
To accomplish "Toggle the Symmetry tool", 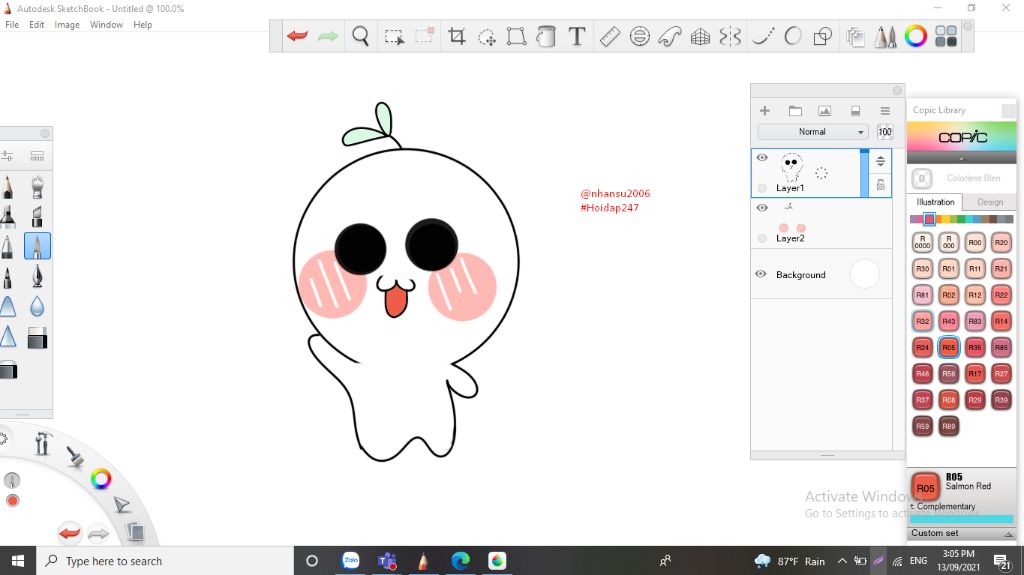I will point(730,36).
